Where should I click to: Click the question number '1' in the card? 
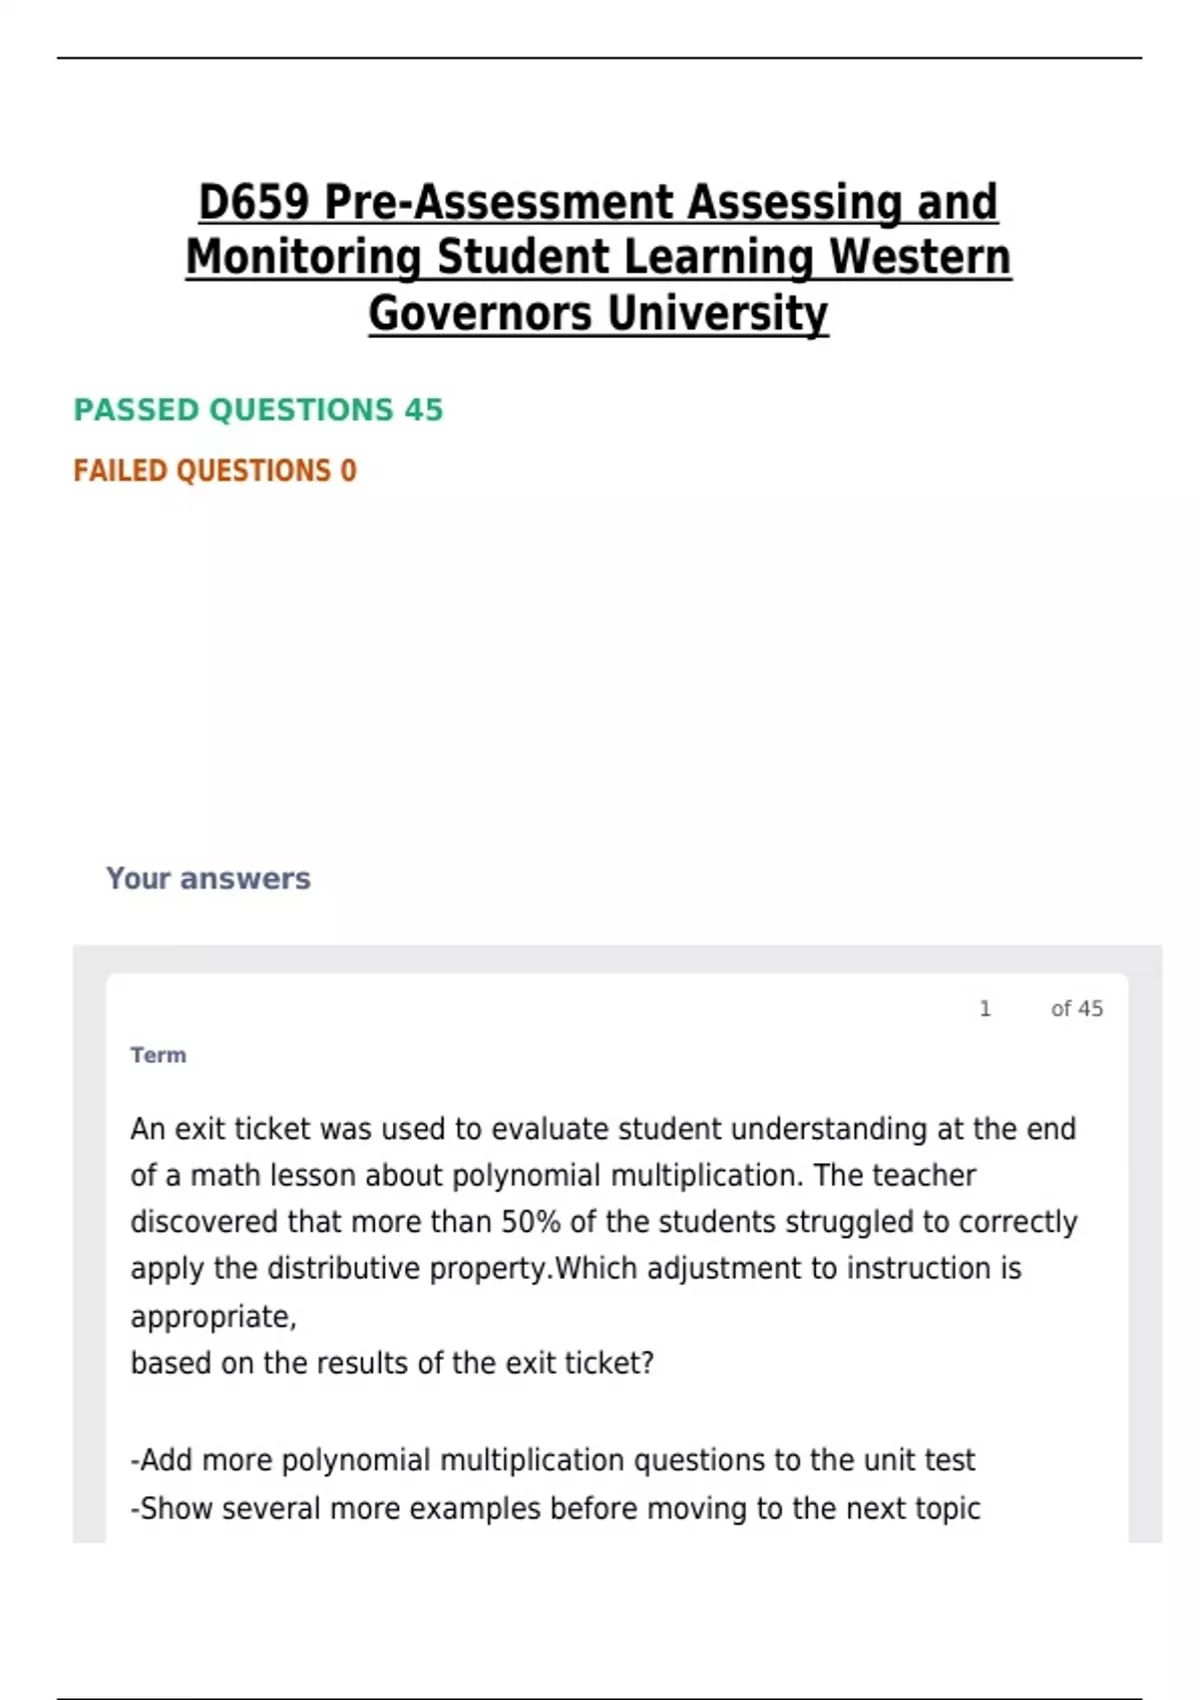pos(985,1009)
